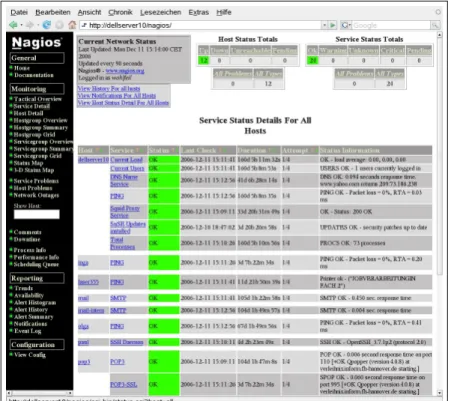Open the Event Log link
Screen dimensions: 451x401
click(27, 331)
